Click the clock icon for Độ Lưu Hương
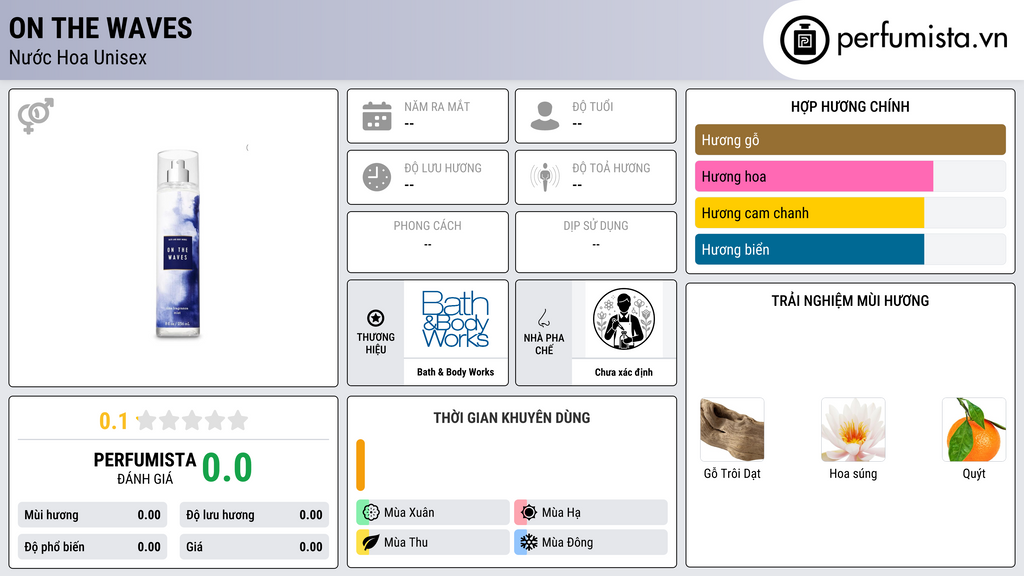This screenshot has width=1024, height=576. [x=377, y=177]
